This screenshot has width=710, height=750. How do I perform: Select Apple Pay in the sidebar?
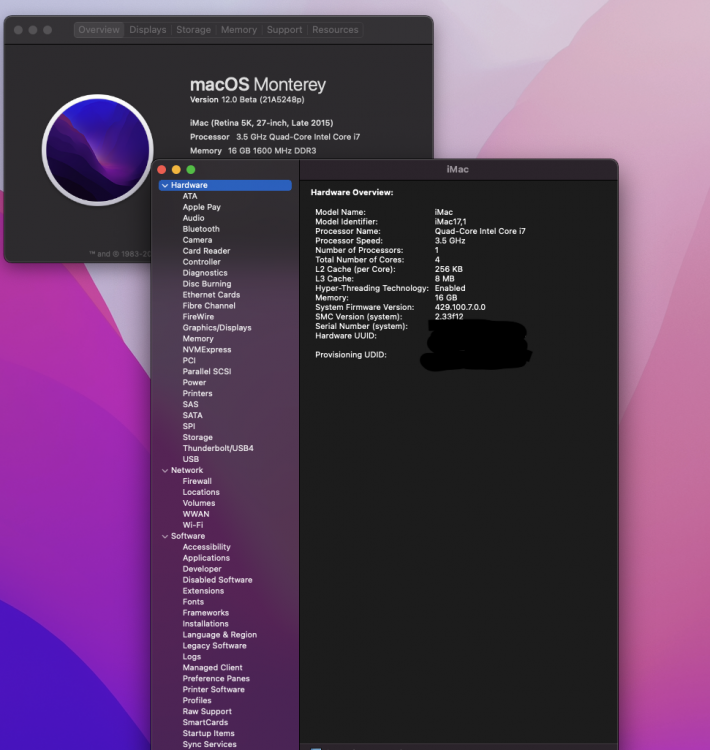(x=201, y=207)
